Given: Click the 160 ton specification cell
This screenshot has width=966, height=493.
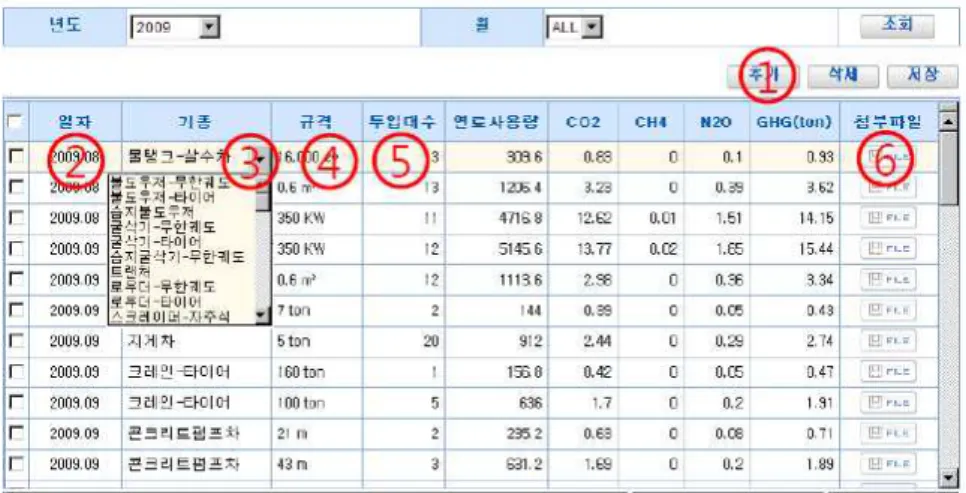Looking at the screenshot, I should click(317, 372).
